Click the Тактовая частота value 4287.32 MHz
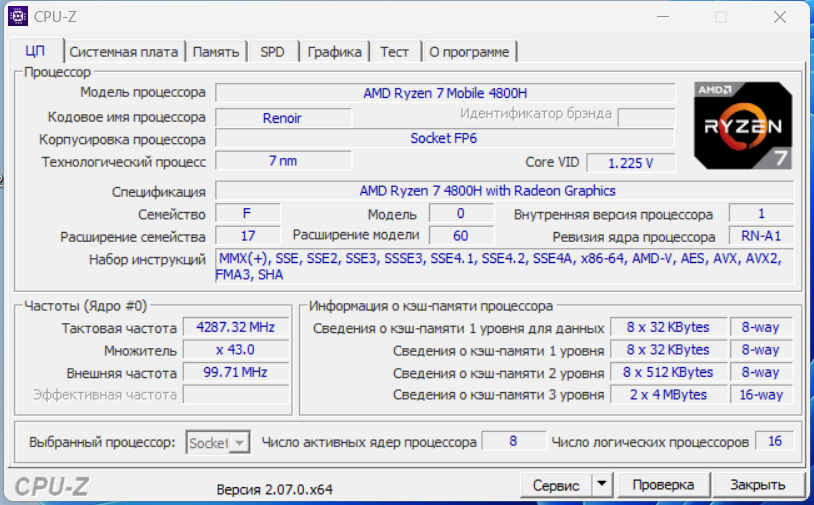The image size is (814, 505). click(x=229, y=327)
